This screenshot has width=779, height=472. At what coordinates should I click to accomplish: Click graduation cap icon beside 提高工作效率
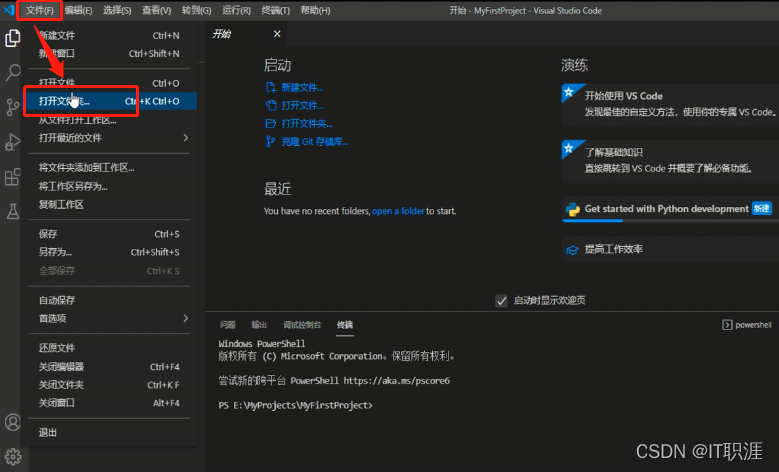click(x=572, y=249)
